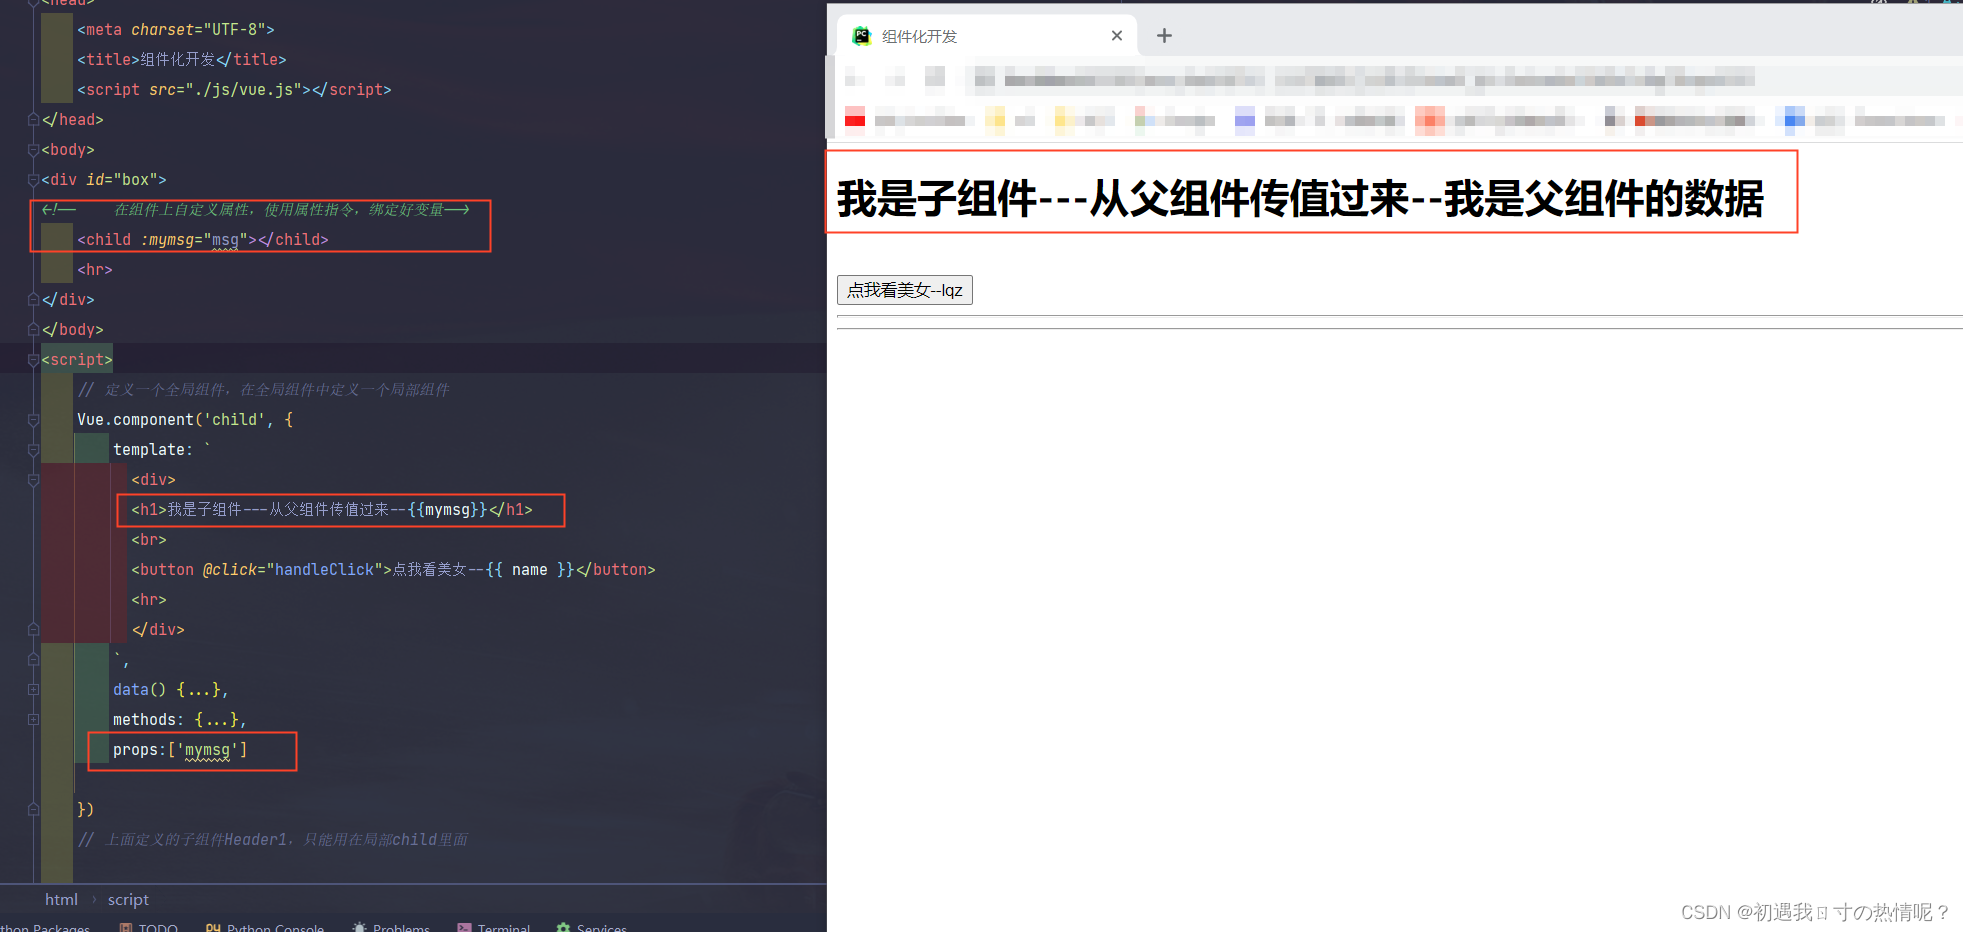Expand the folded data() {...} block
This screenshot has width=1963, height=932.
(x=33, y=690)
